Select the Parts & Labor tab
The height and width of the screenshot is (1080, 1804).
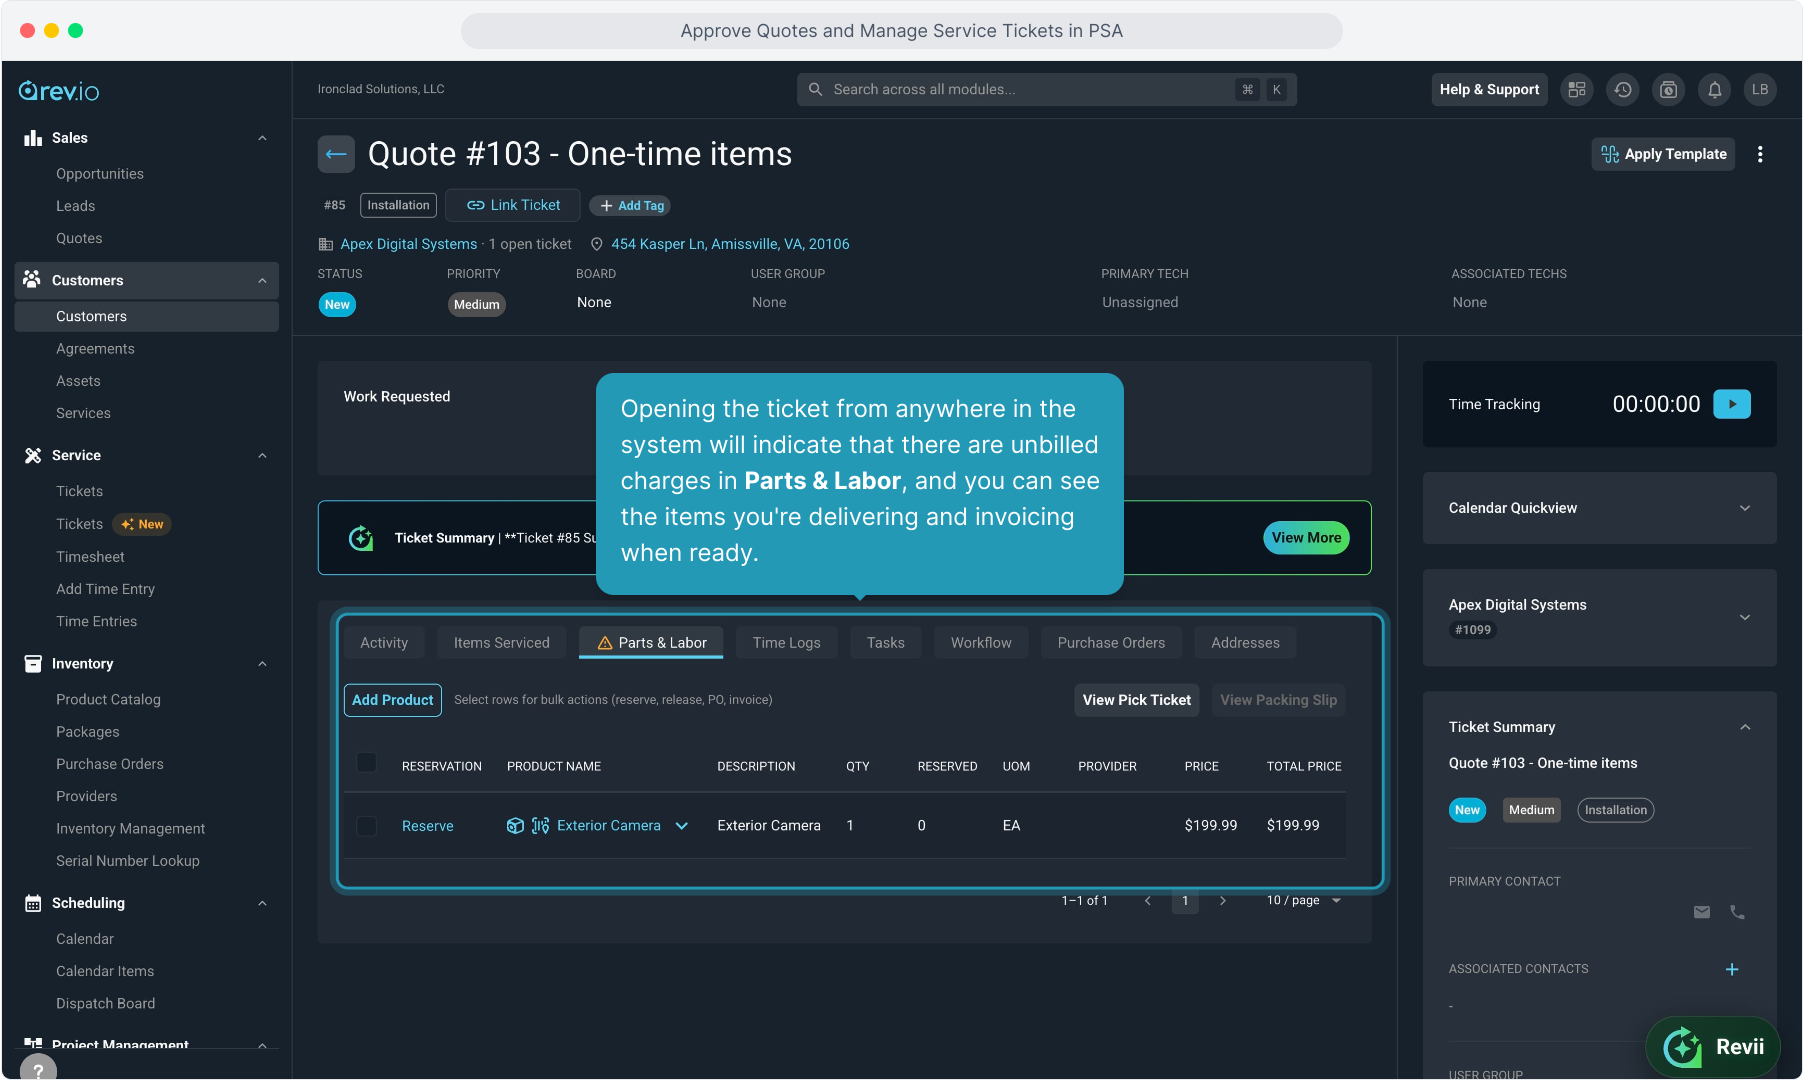pos(651,643)
